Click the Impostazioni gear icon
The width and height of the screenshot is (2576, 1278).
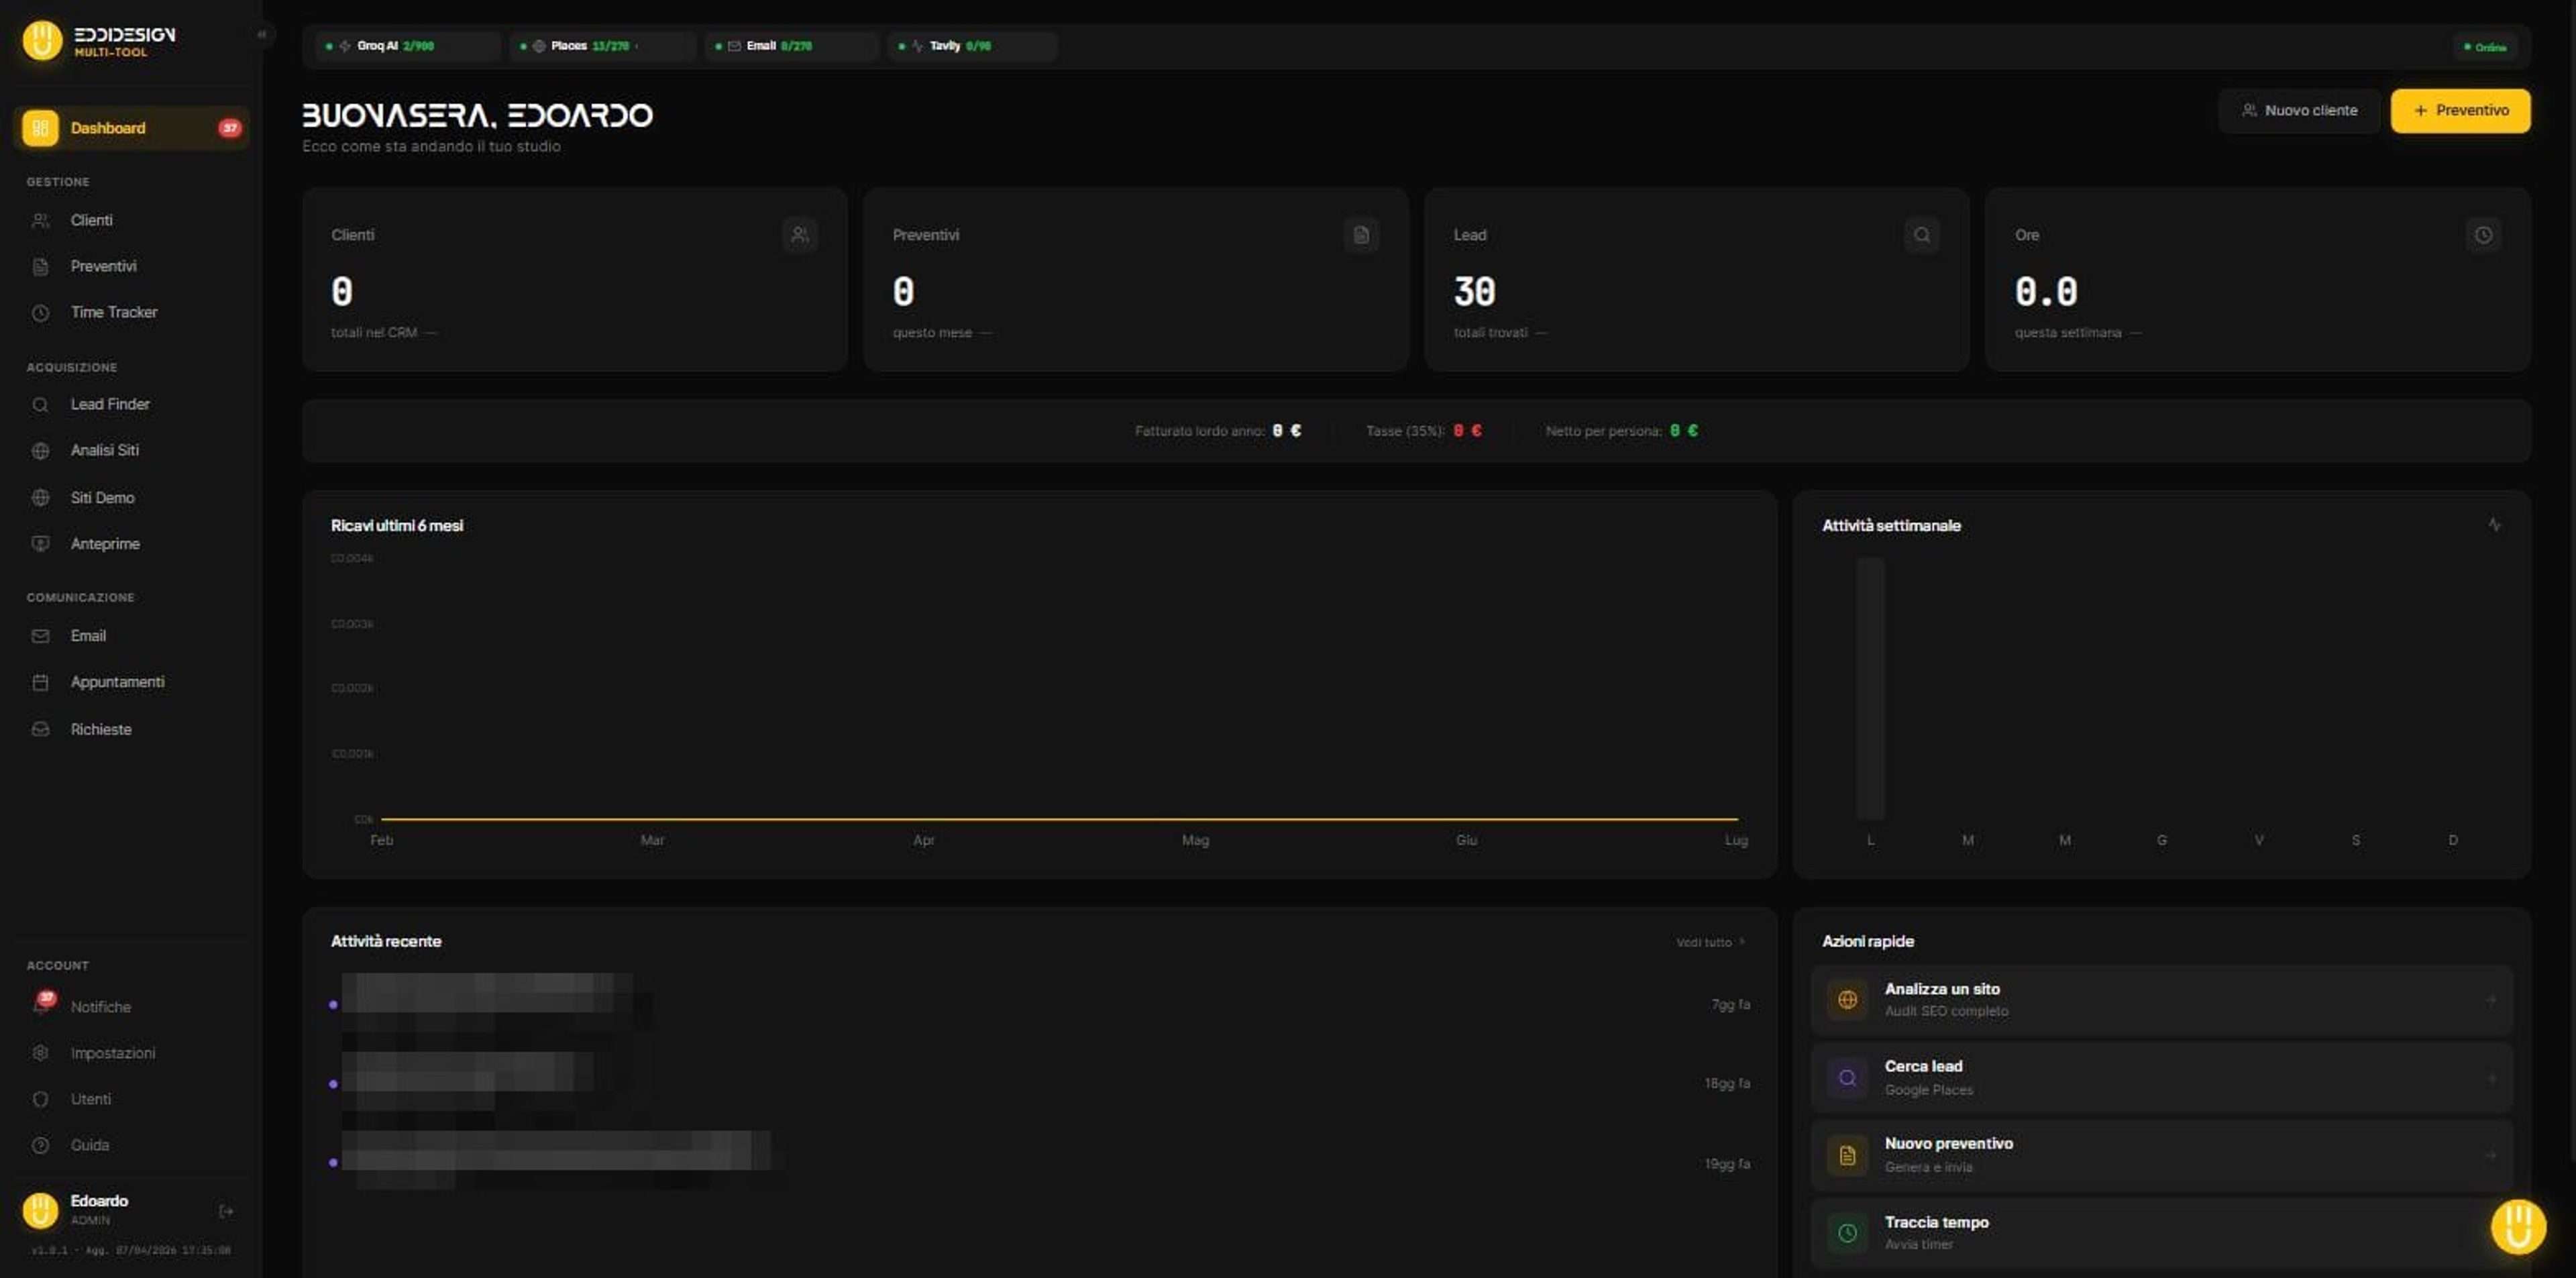pos(40,1053)
